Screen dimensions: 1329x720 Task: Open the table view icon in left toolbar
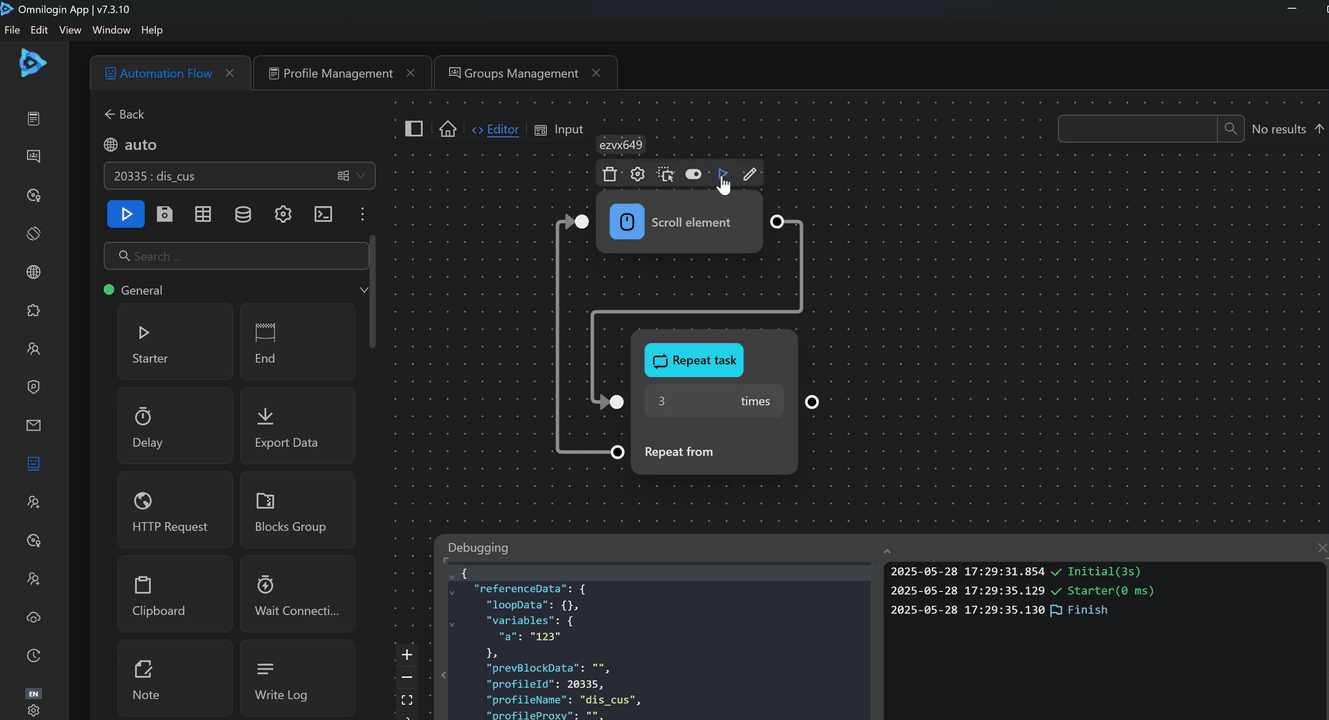tap(203, 214)
